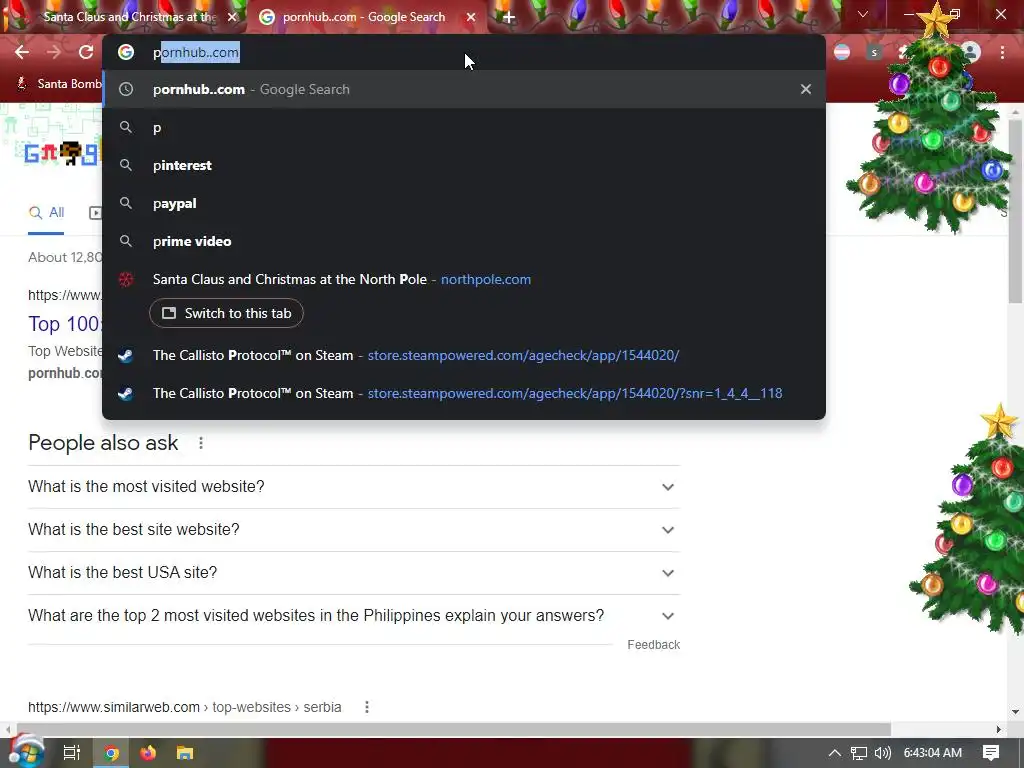The height and width of the screenshot is (768, 1024).
Task: Expand 'What is the most visited website?'
Action: click(x=353, y=487)
